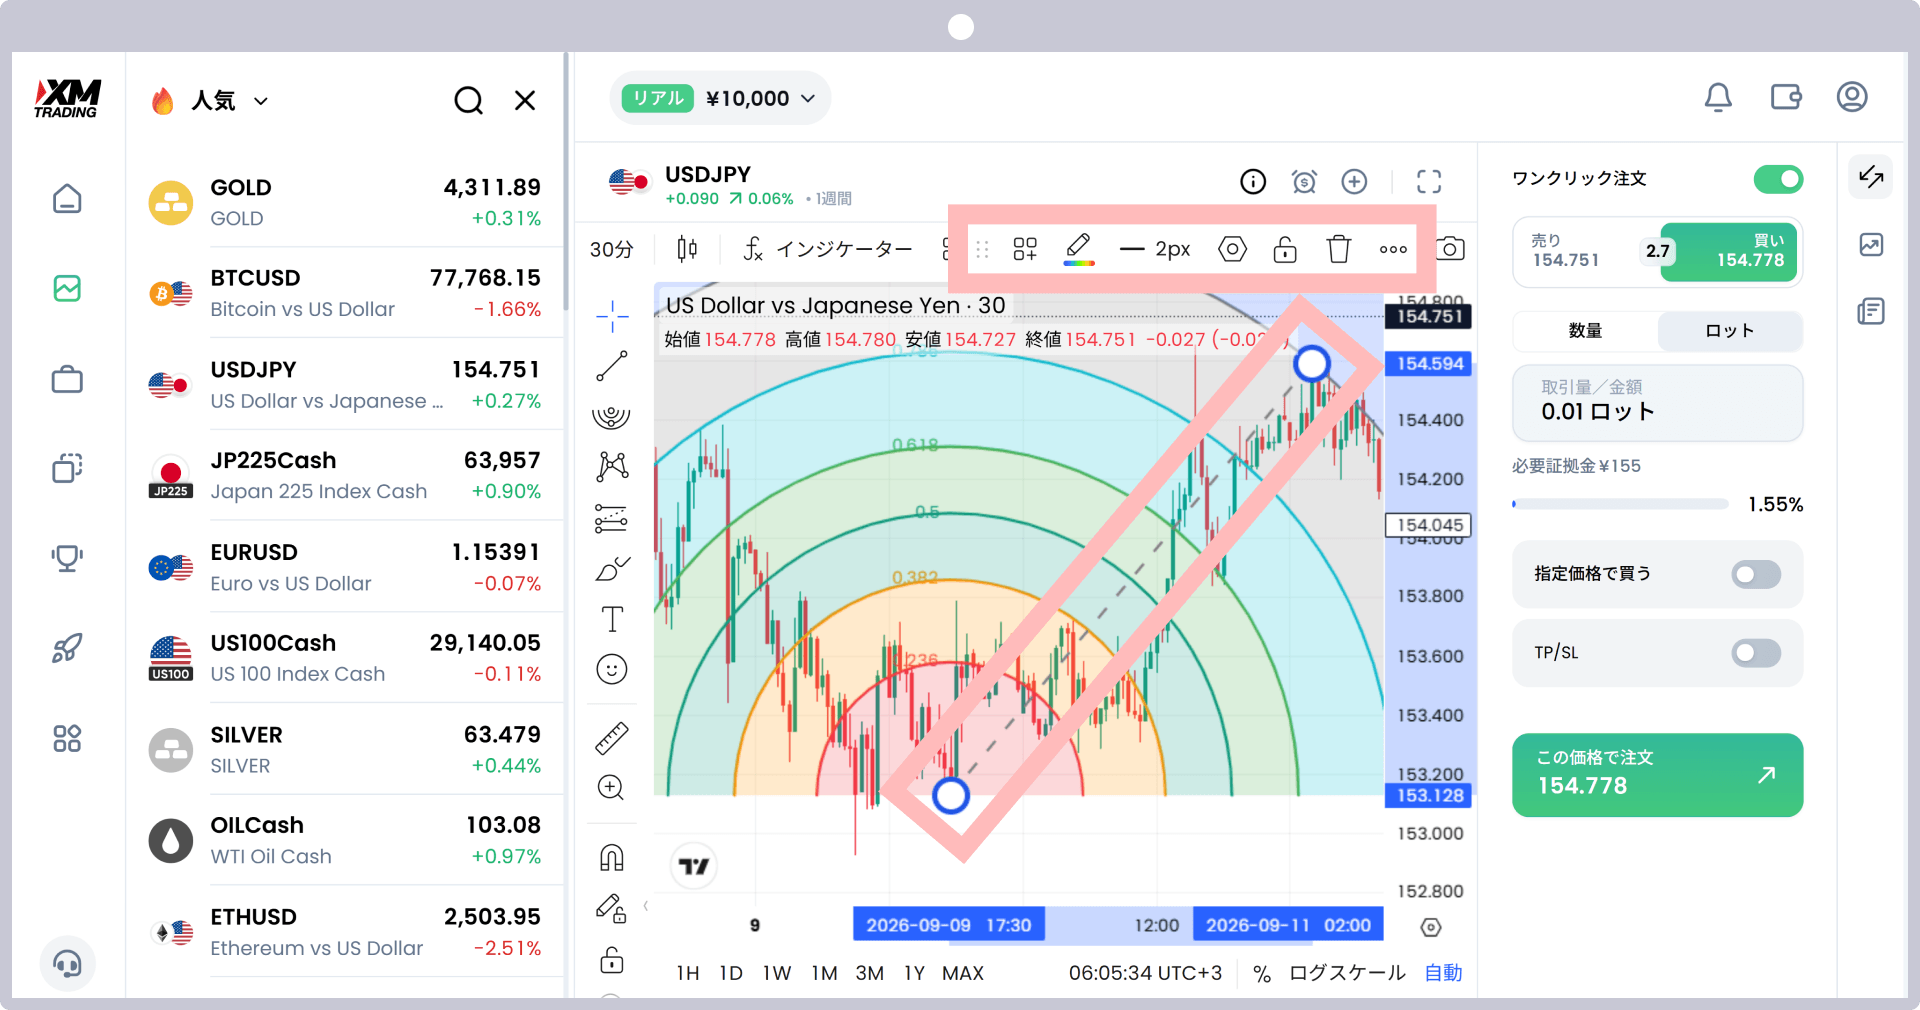Open the home icon in the sidebar
Viewport: 1920px width, 1010px height.
point(67,198)
